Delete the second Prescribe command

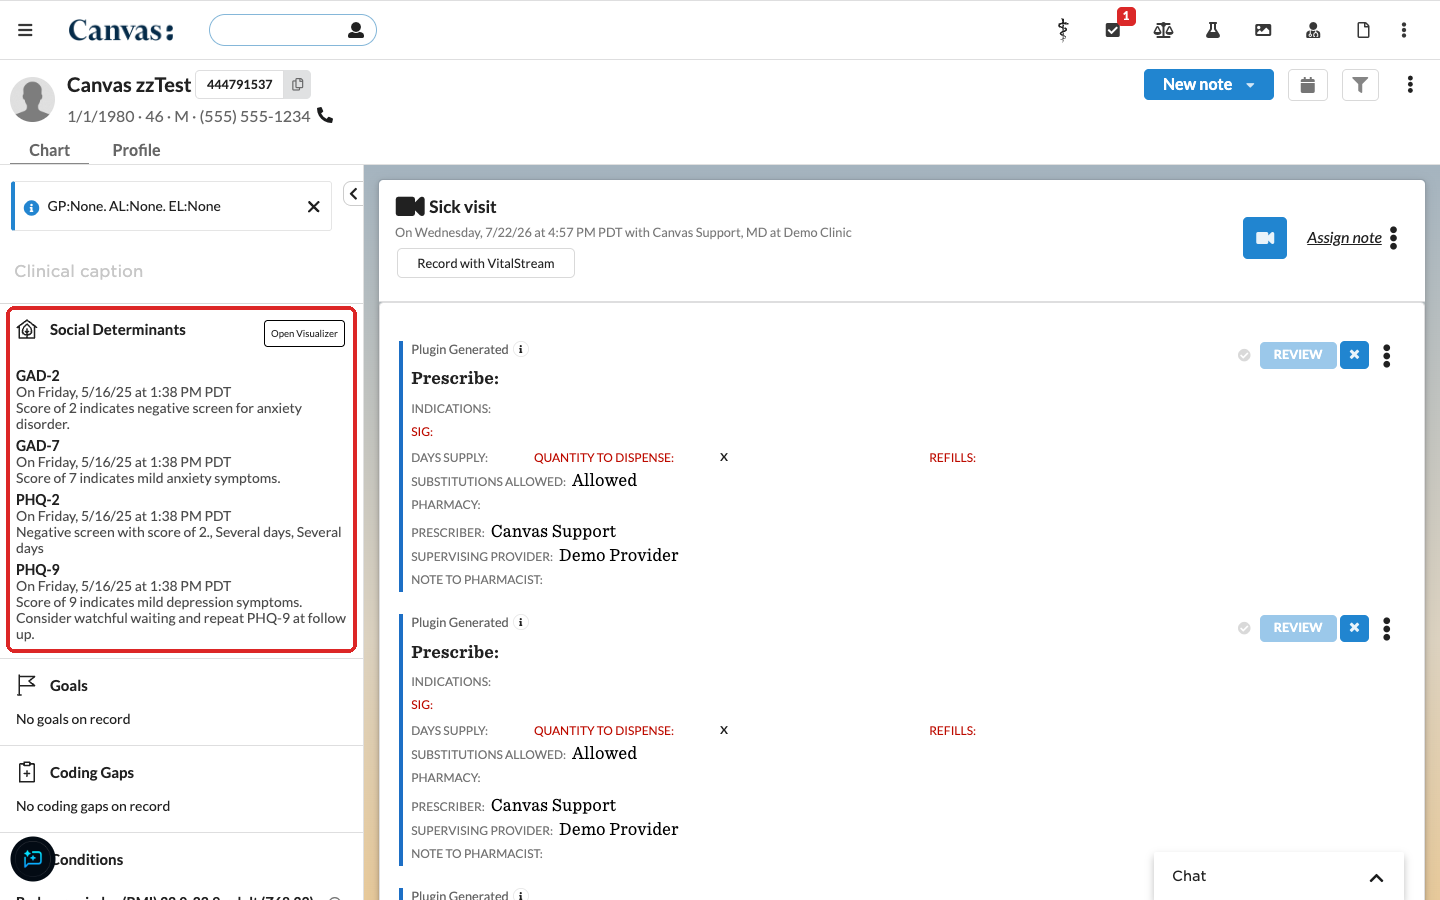[1354, 628]
